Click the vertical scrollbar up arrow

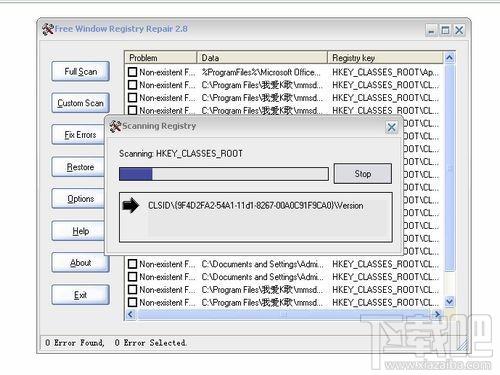(449, 58)
